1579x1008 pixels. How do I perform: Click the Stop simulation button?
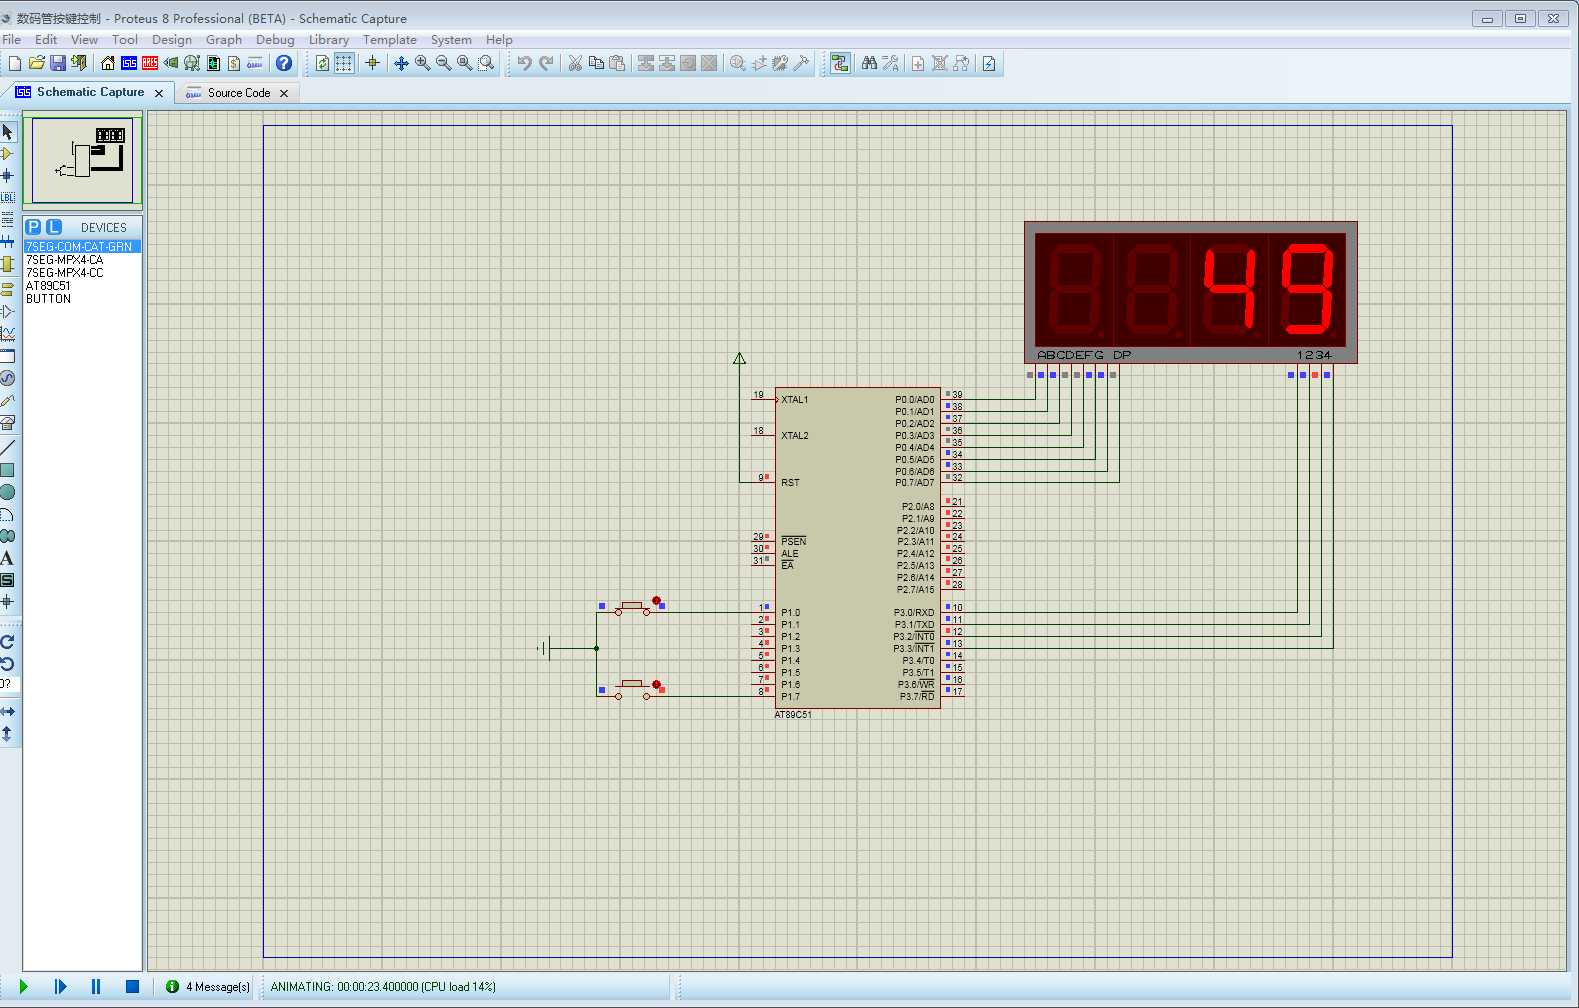point(132,987)
